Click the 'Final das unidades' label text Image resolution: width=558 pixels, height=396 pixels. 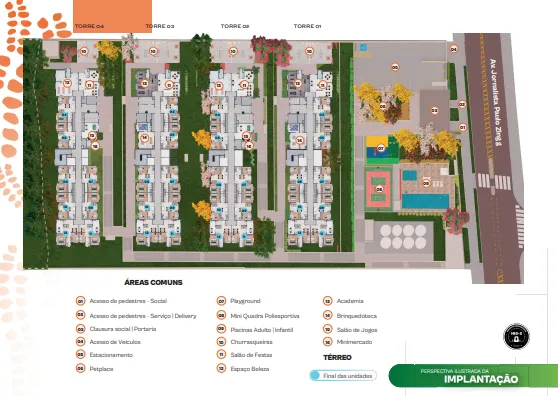348,376
